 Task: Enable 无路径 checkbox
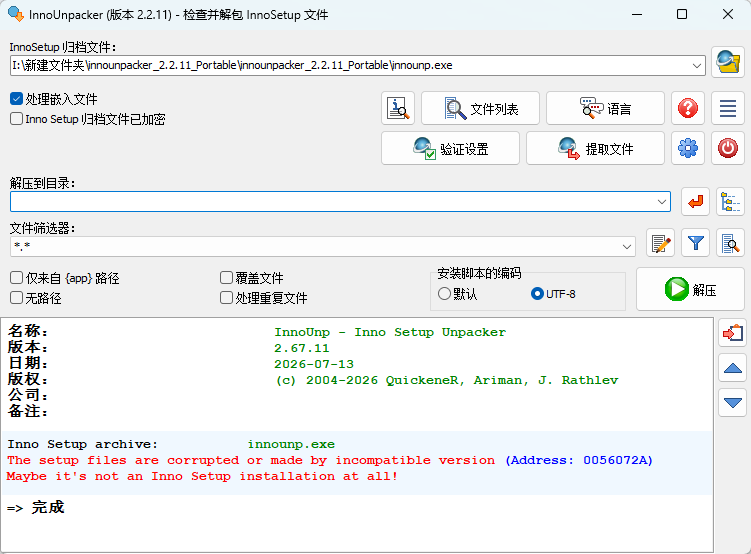16,298
